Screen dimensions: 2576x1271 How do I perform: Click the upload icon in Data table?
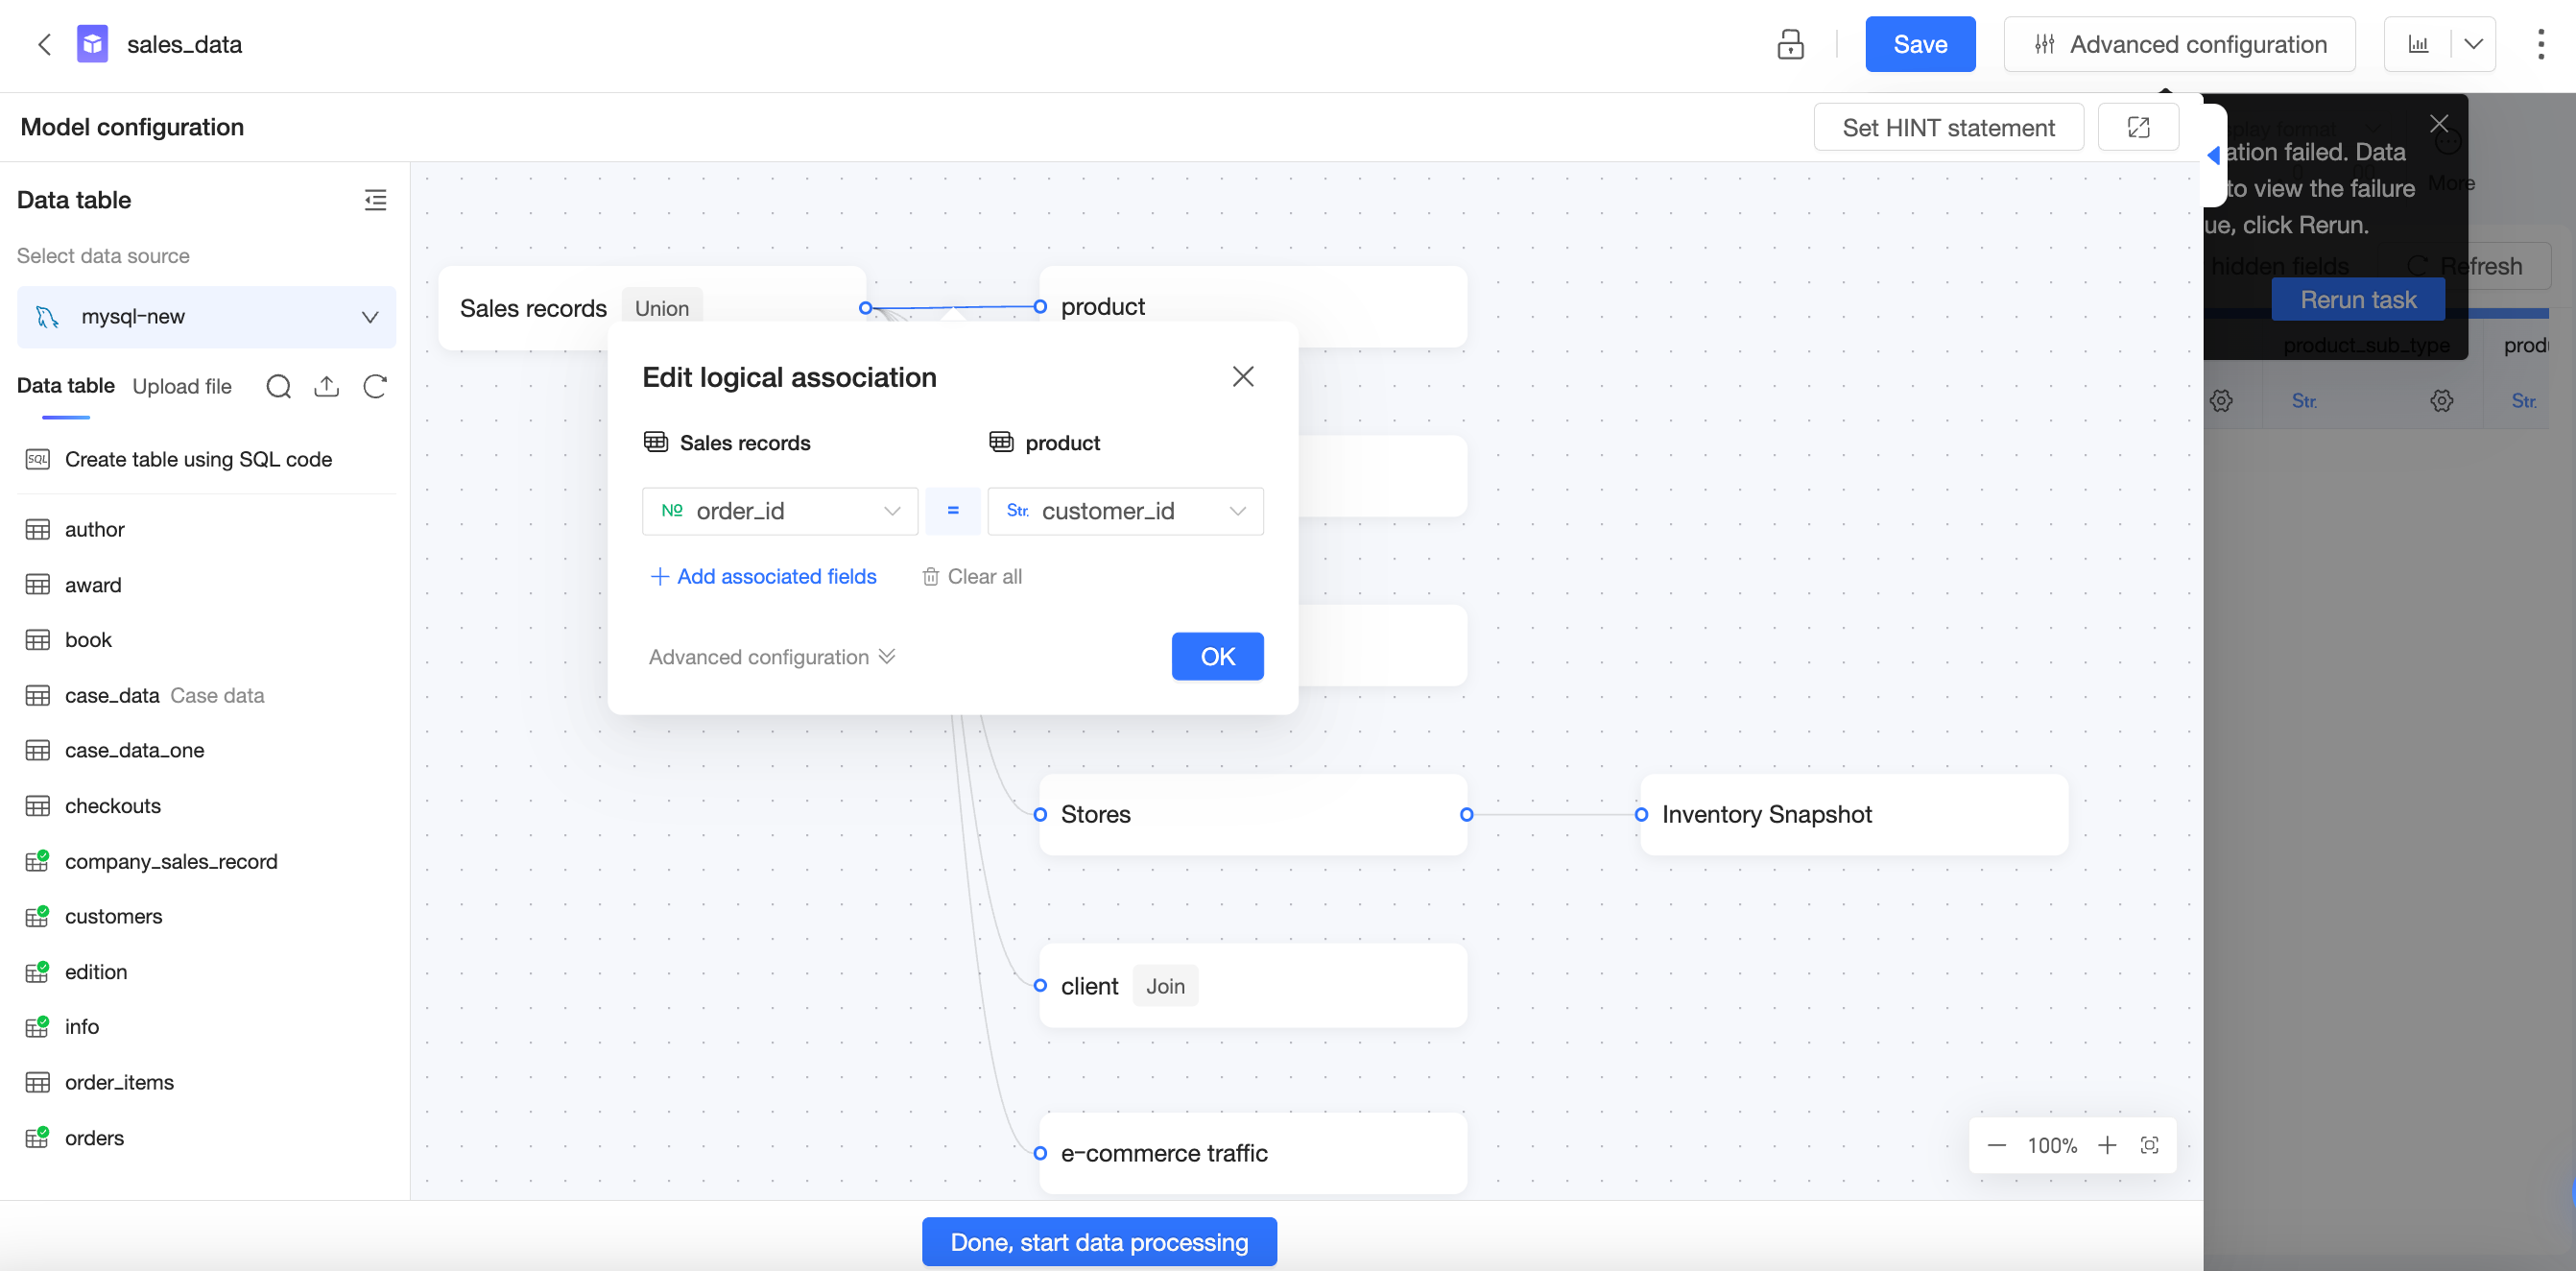click(327, 386)
